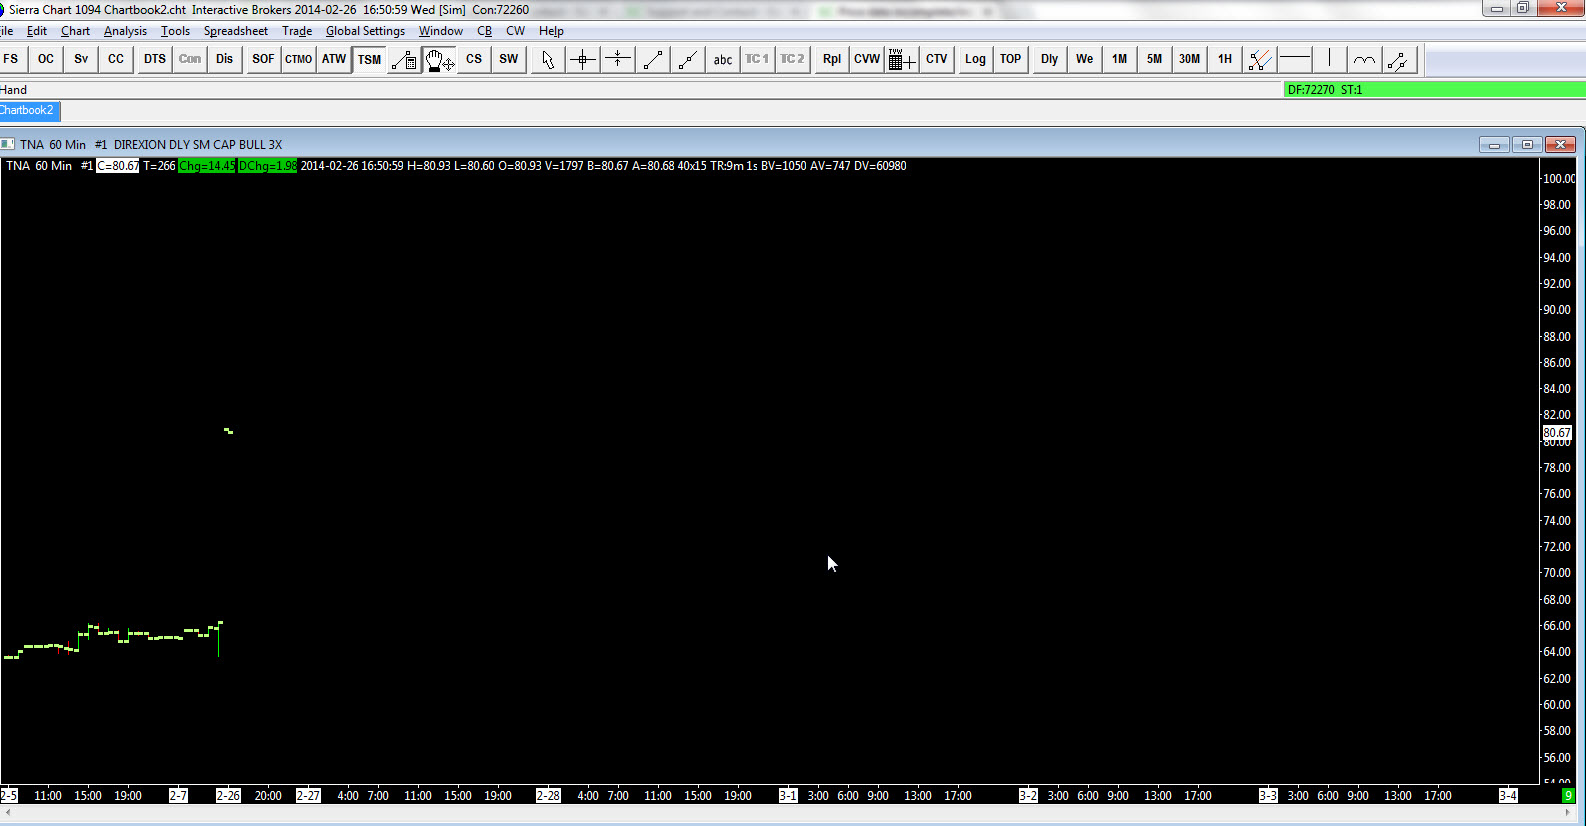Open the CB menu
Viewport: 1586px width, 826px height.
click(485, 31)
